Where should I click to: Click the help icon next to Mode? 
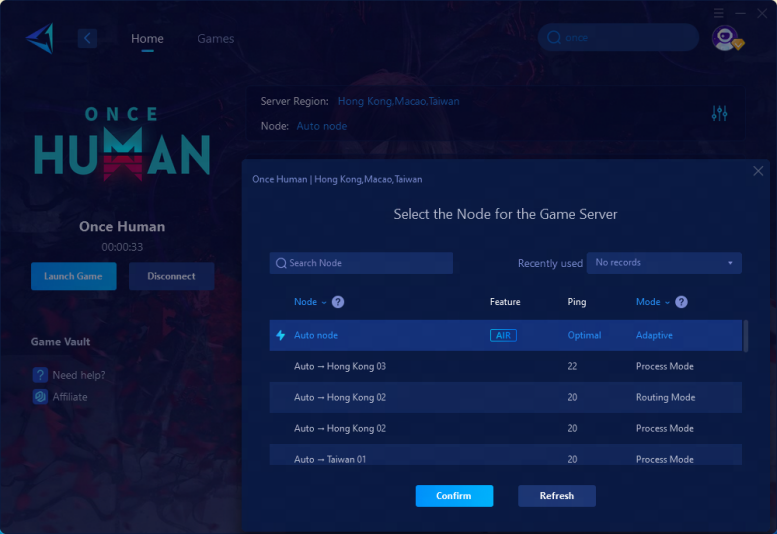tap(681, 302)
